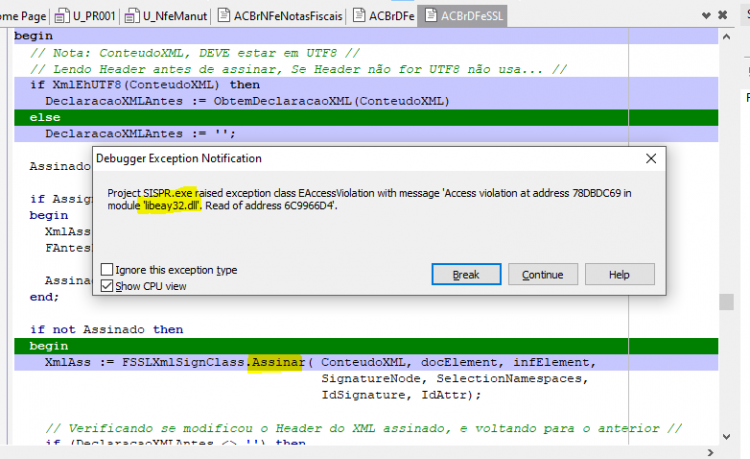The width and height of the screenshot is (750, 459).
Task: Click 'infElement' parameter in code
Action: (x=551, y=362)
